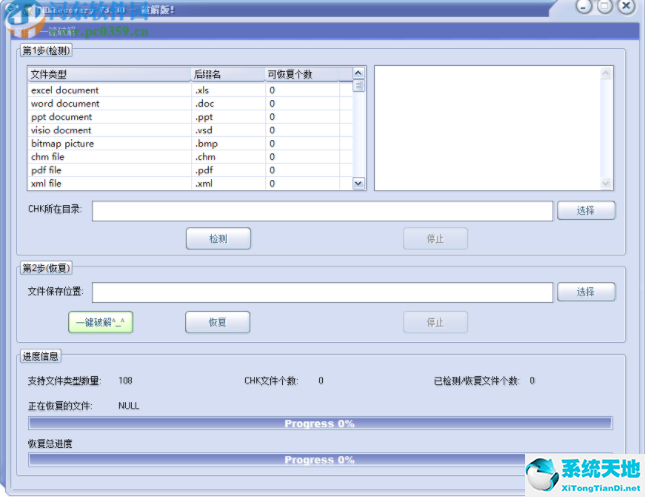This screenshot has width=645, height=497.
Task: Click the 恢复总进度 Progress 0% bar
Action: coord(320,460)
